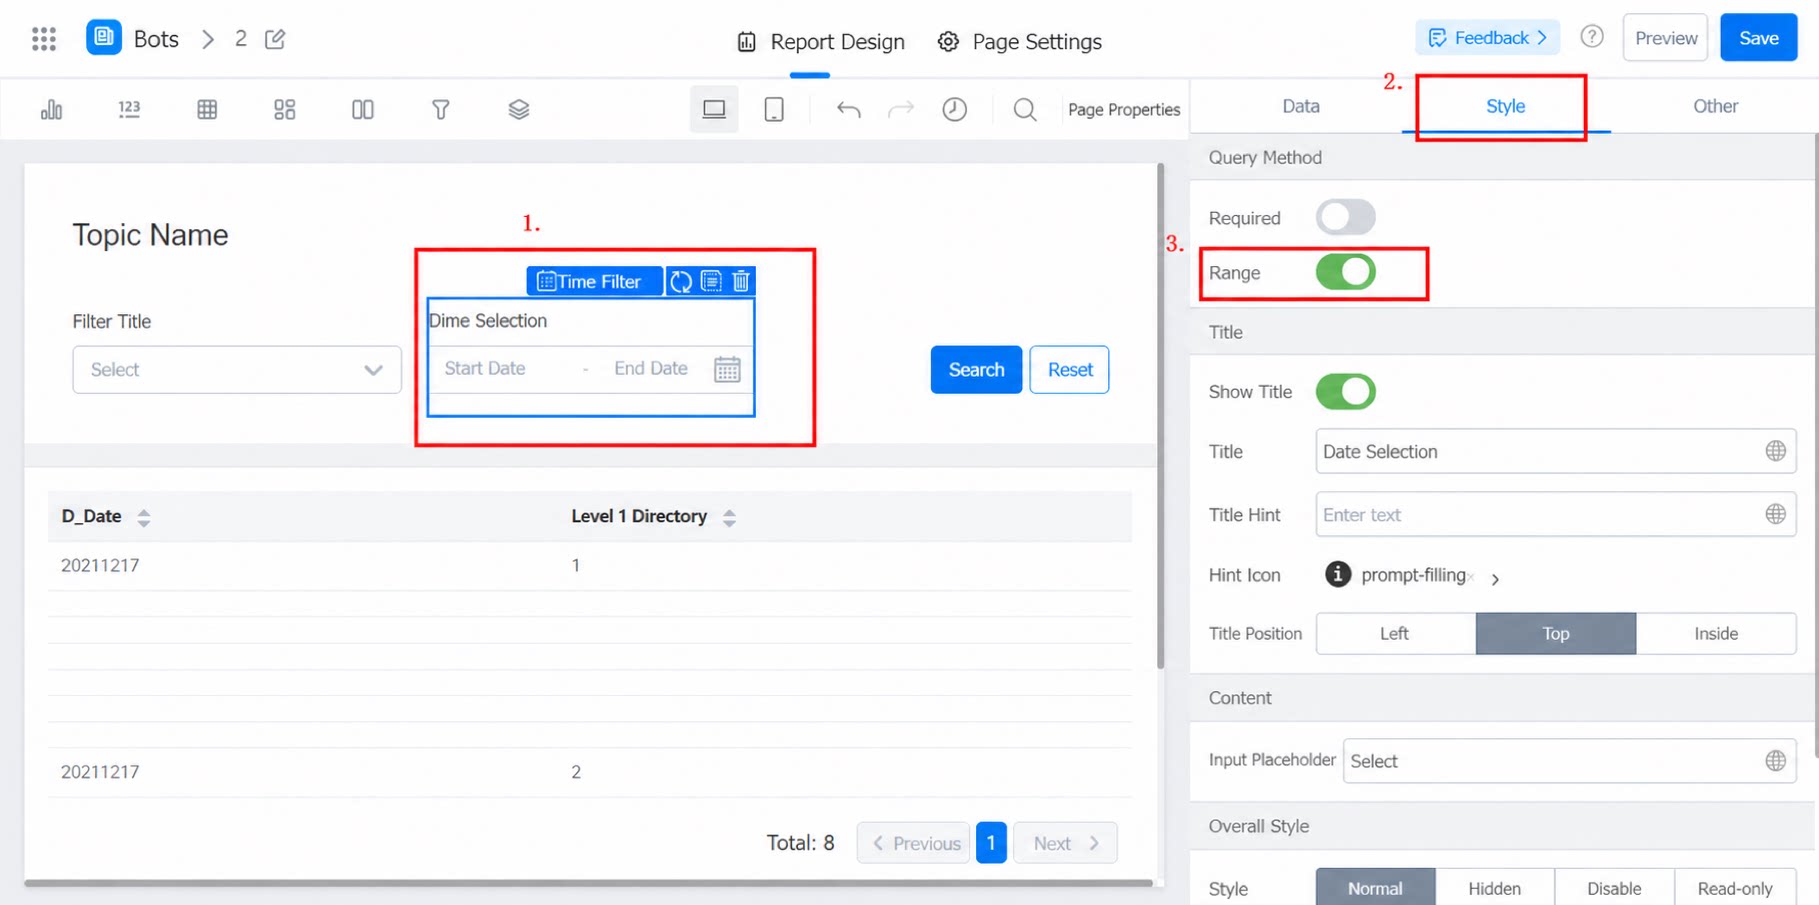1819x905 pixels.
Task: Turn off the Range switch
Action: point(1345,272)
